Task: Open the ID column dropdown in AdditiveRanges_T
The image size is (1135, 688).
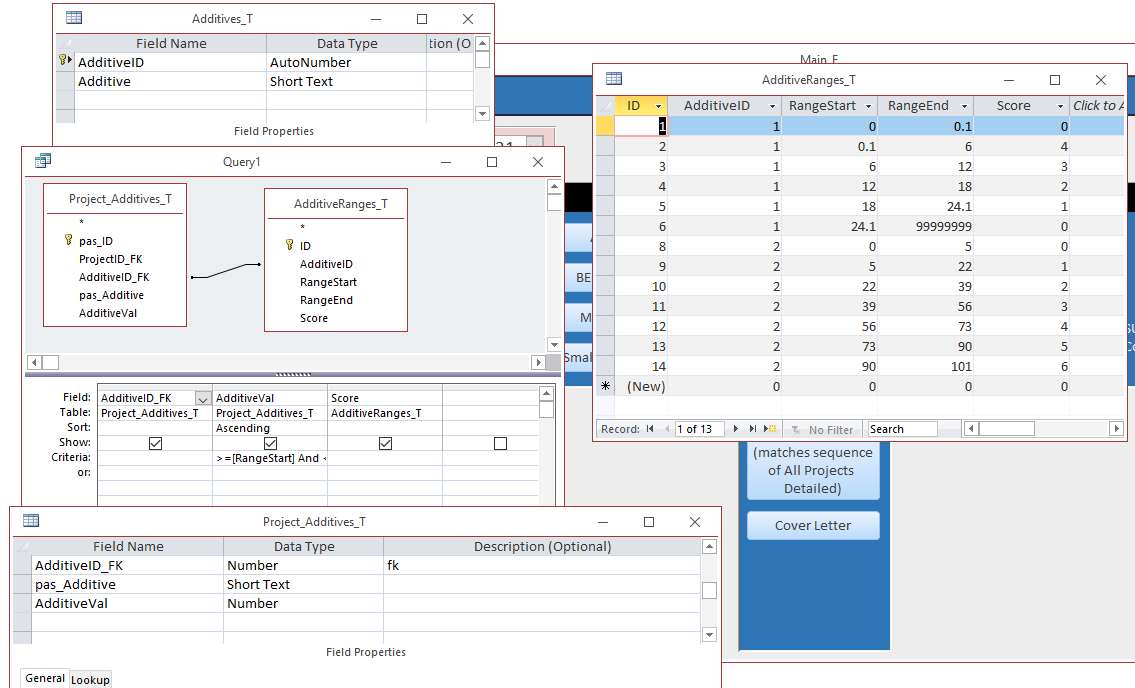Action: (658, 106)
